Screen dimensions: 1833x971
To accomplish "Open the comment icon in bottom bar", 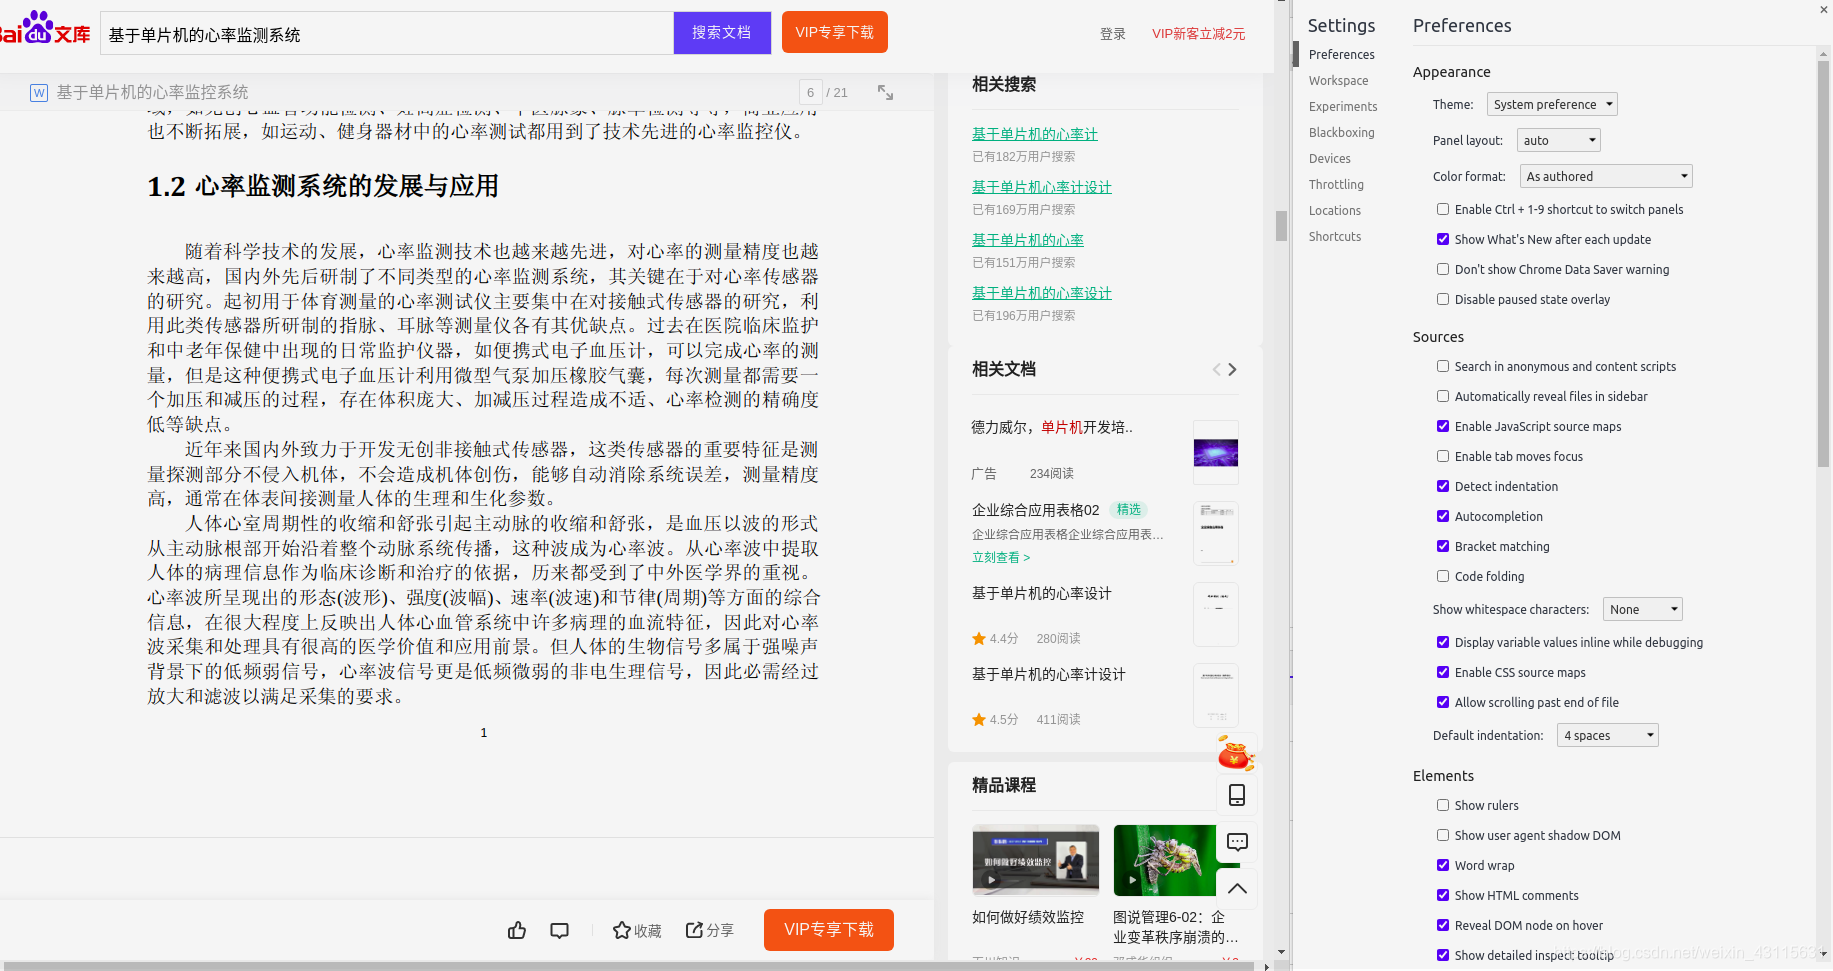I will click(560, 930).
